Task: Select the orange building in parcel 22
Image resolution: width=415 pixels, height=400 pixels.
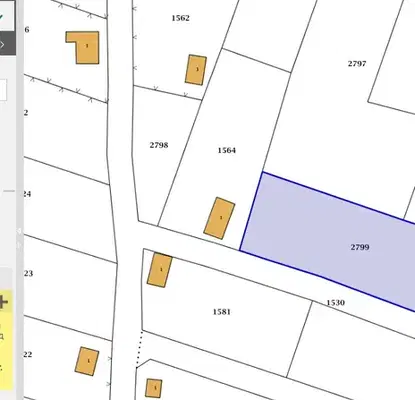Action: (x=87, y=361)
